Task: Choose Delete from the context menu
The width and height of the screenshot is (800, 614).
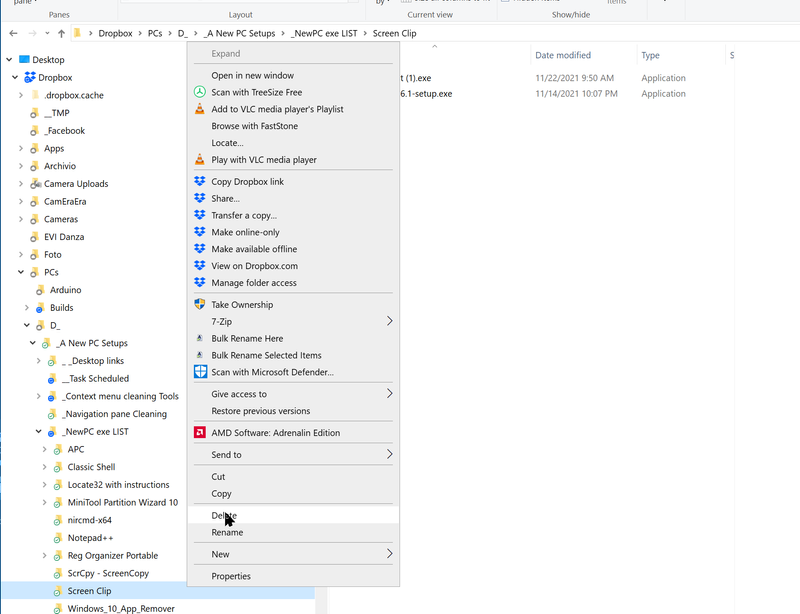Action: tap(224, 515)
